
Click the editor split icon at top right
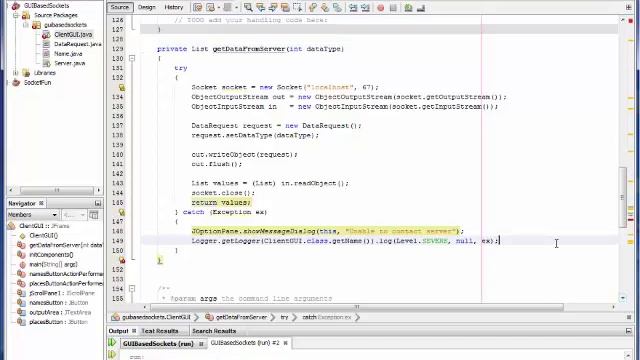[629, 7]
